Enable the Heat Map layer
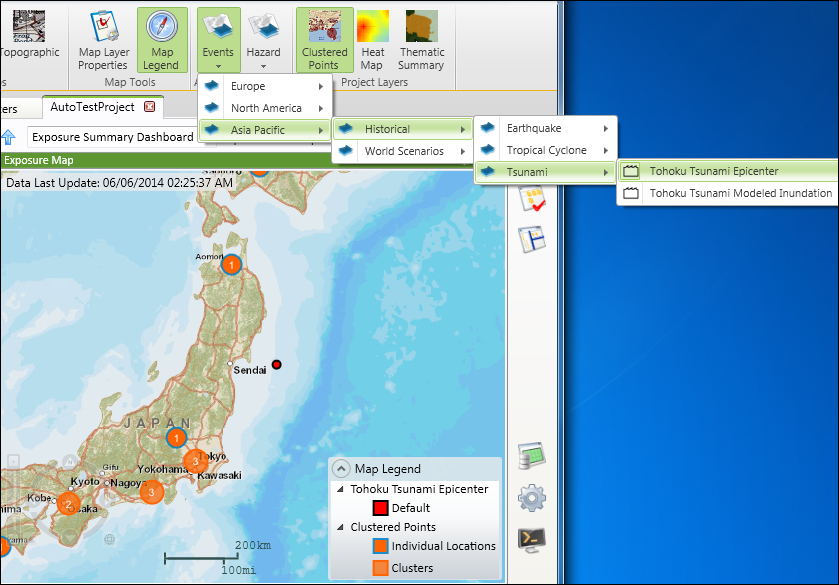The image size is (839, 585). (372, 40)
